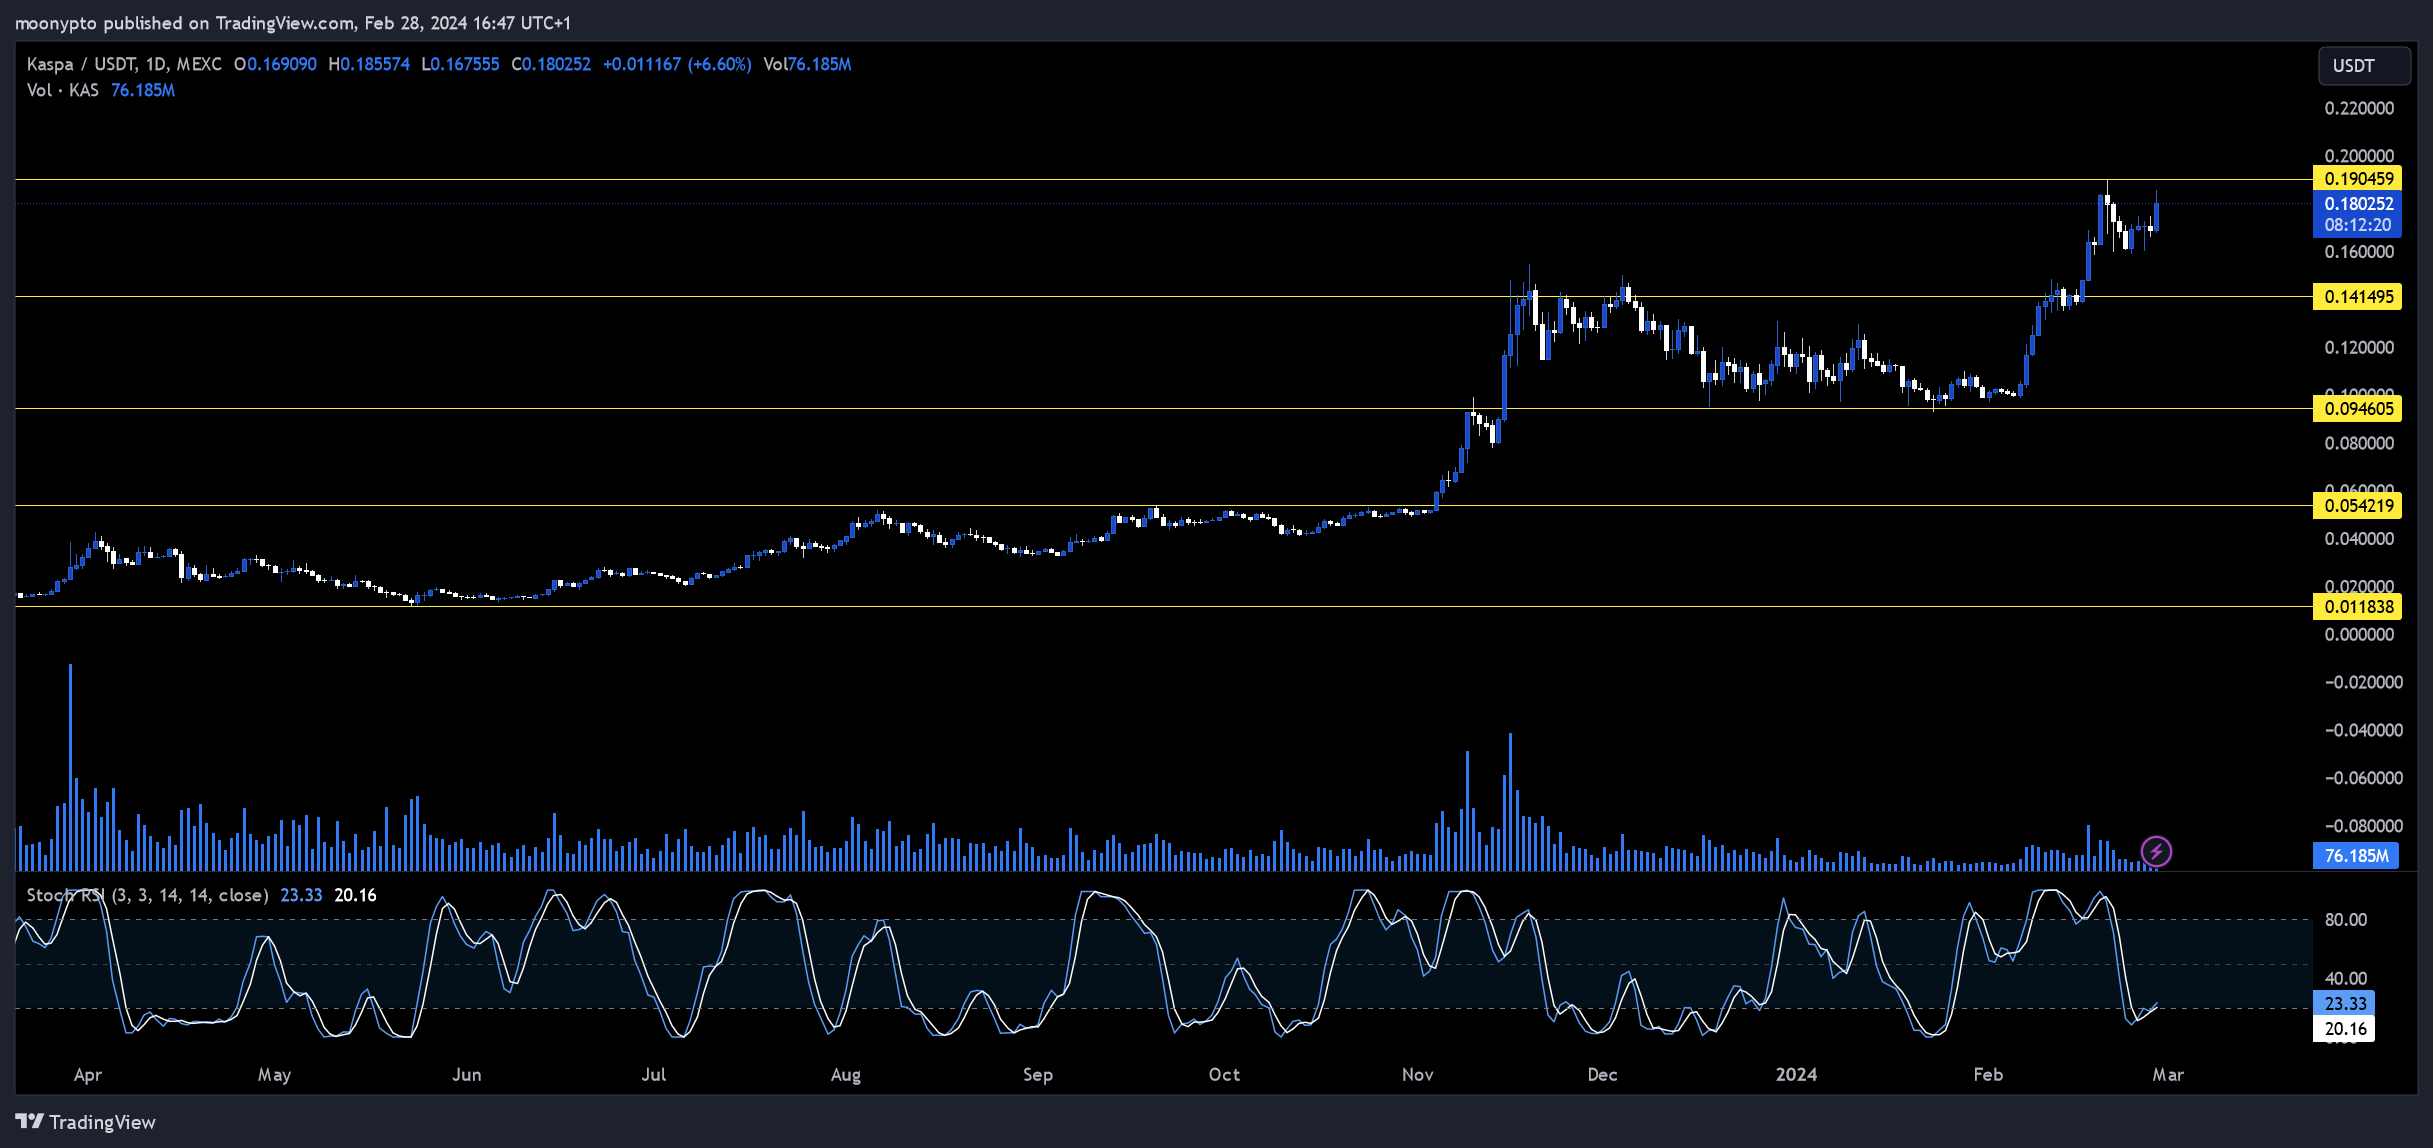Click the Mar label on time axis
Image resolution: width=2433 pixels, height=1148 pixels.
pos(2168,1075)
